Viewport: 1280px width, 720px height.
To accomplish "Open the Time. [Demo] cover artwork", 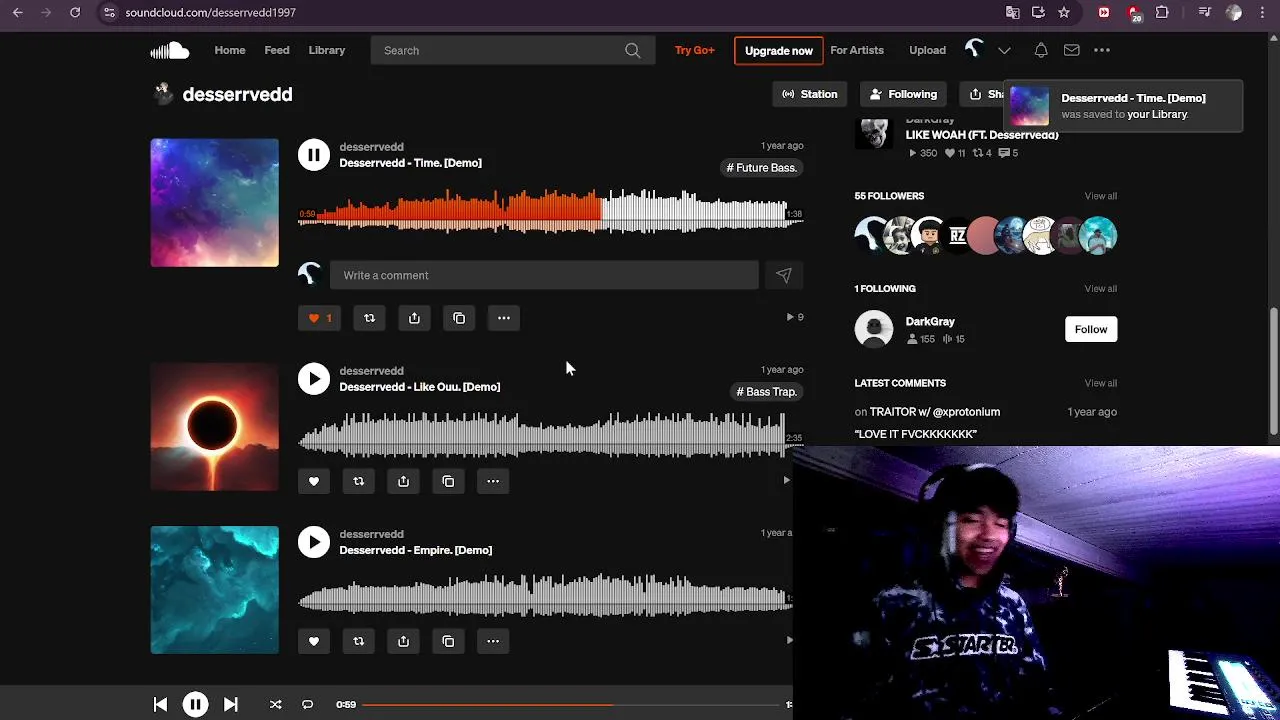I will 215,203.
